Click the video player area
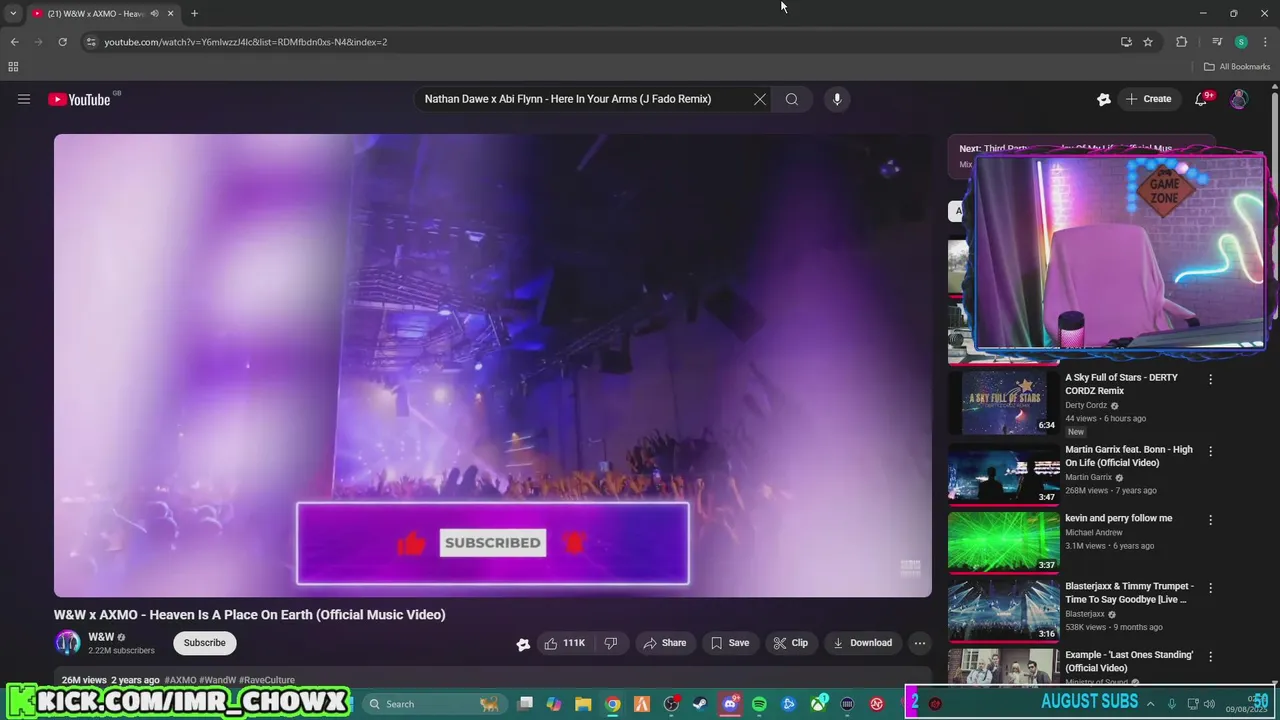The image size is (1280, 720). click(x=492, y=365)
